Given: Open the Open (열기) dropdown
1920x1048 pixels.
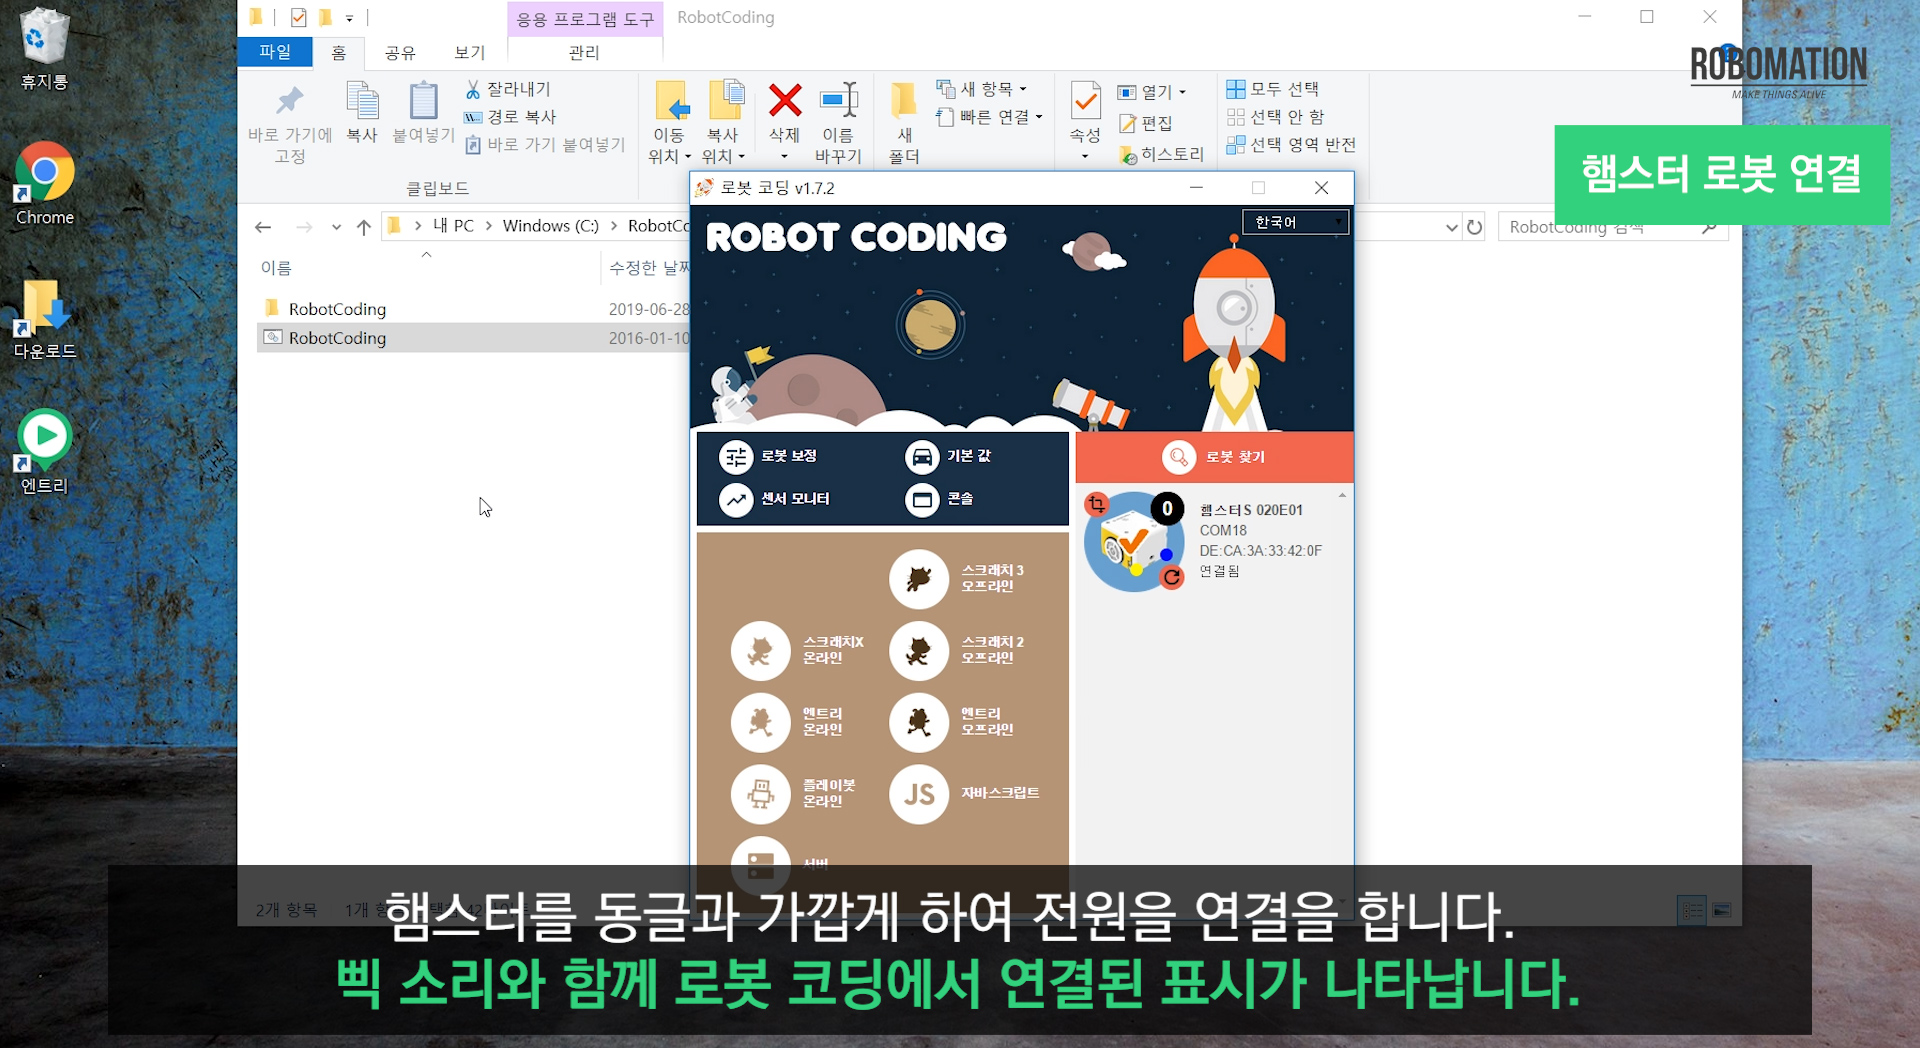Looking at the screenshot, I should click(1152, 92).
